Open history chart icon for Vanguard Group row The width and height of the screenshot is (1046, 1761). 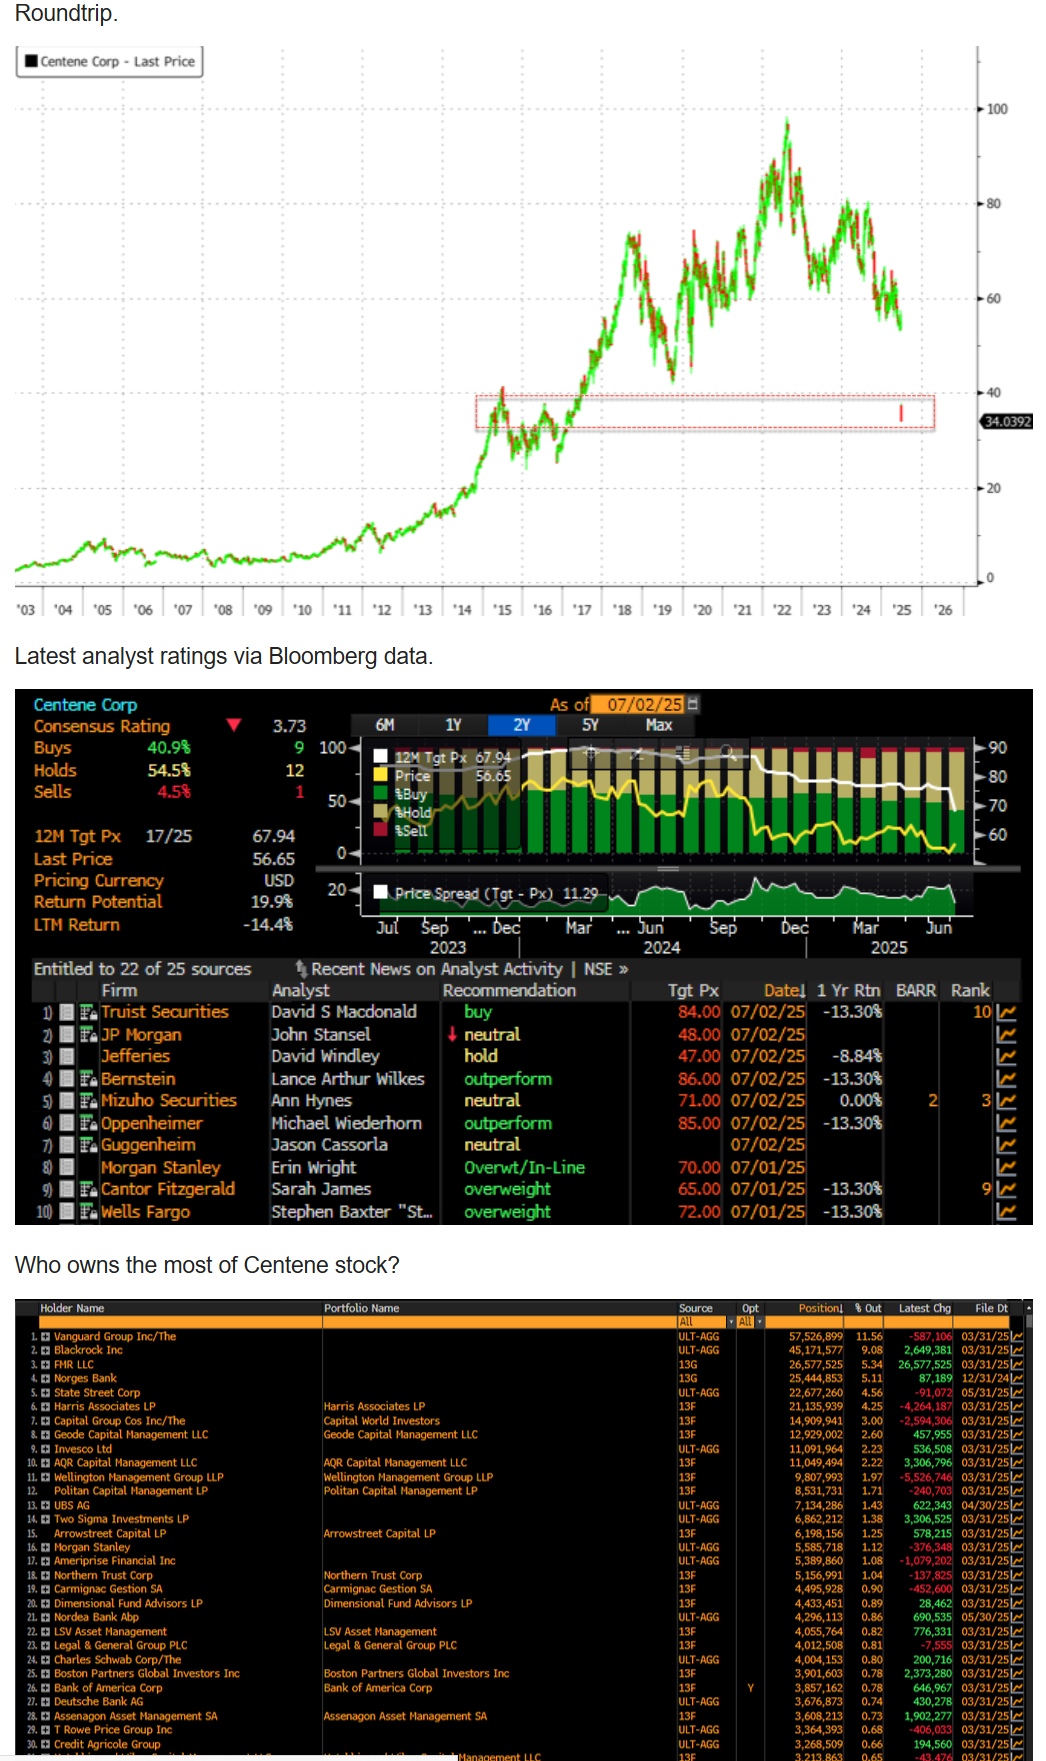pos(1017,1336)
